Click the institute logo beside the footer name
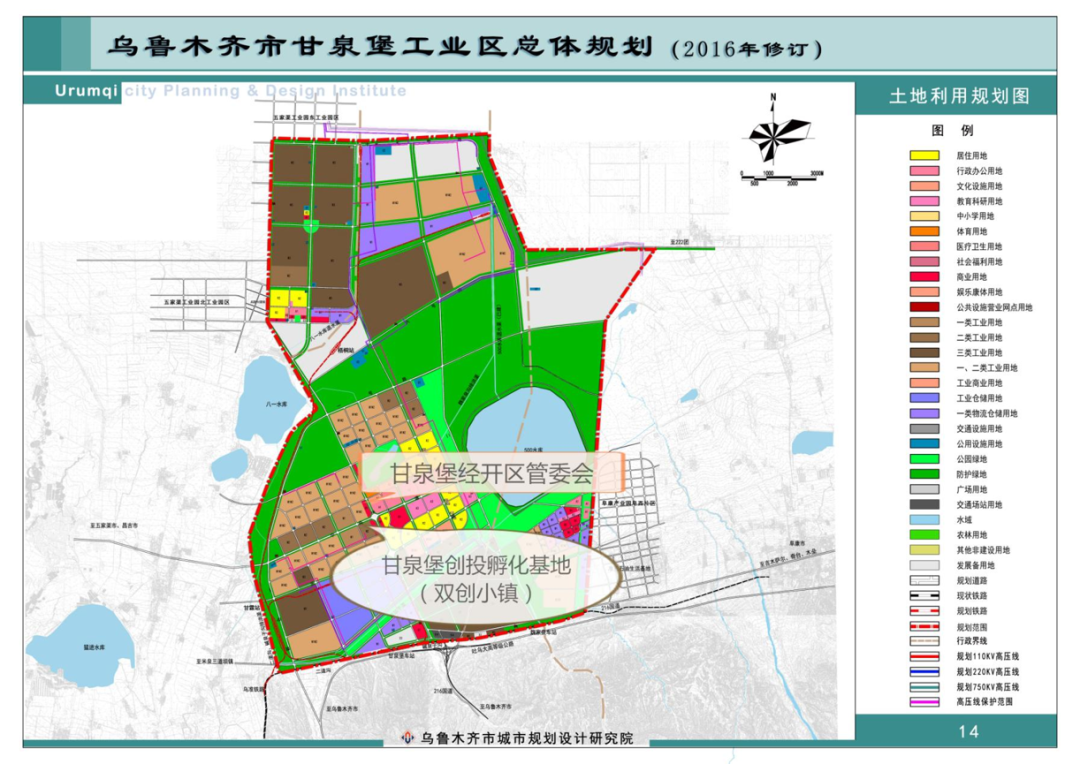The height and width of the screenshot is (764, 1080). point(408,738)
